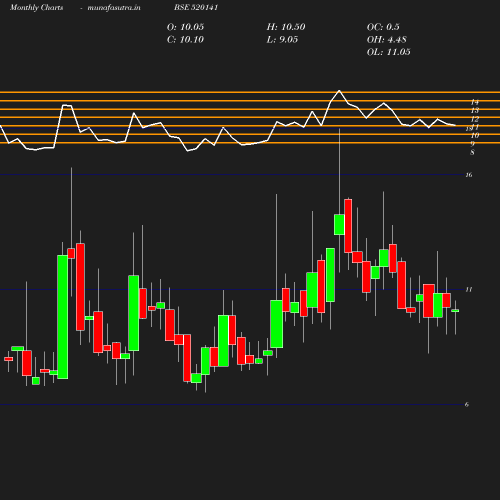This screenshot has width=500, height=500.
Task: Click the munafasutra.in watermark text
Action: pos(114,8)
